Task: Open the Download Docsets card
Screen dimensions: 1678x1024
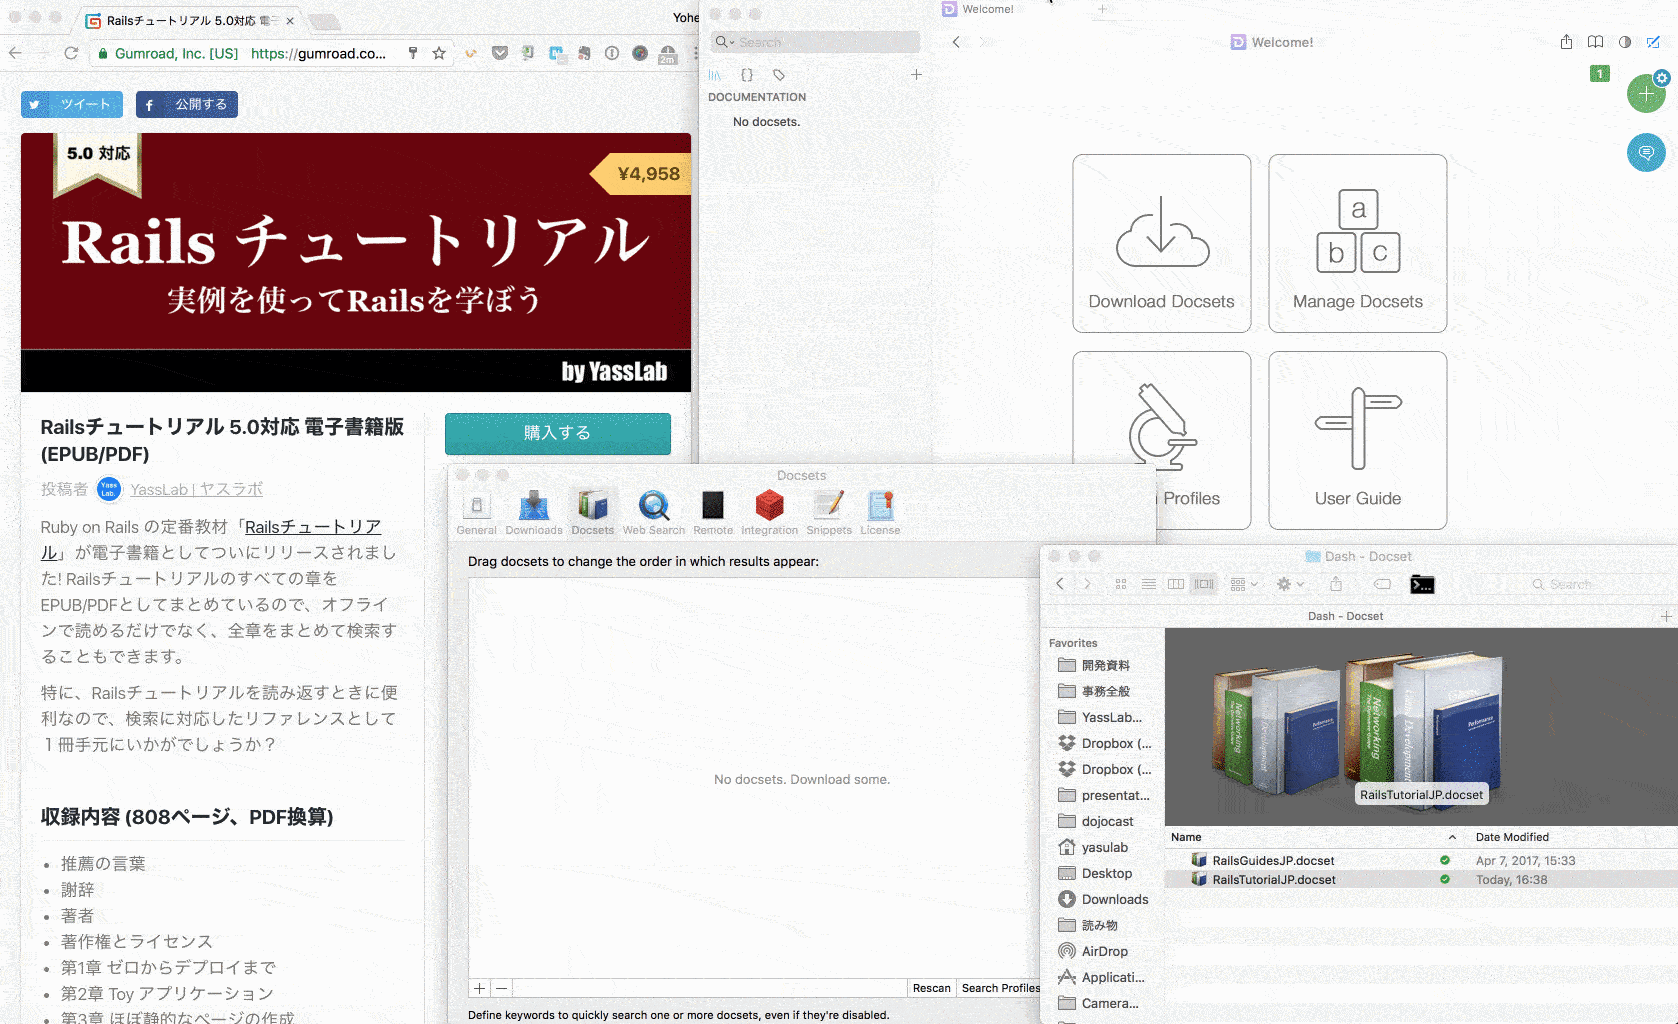Action: pyautogui.click(x=1162, y=243)
